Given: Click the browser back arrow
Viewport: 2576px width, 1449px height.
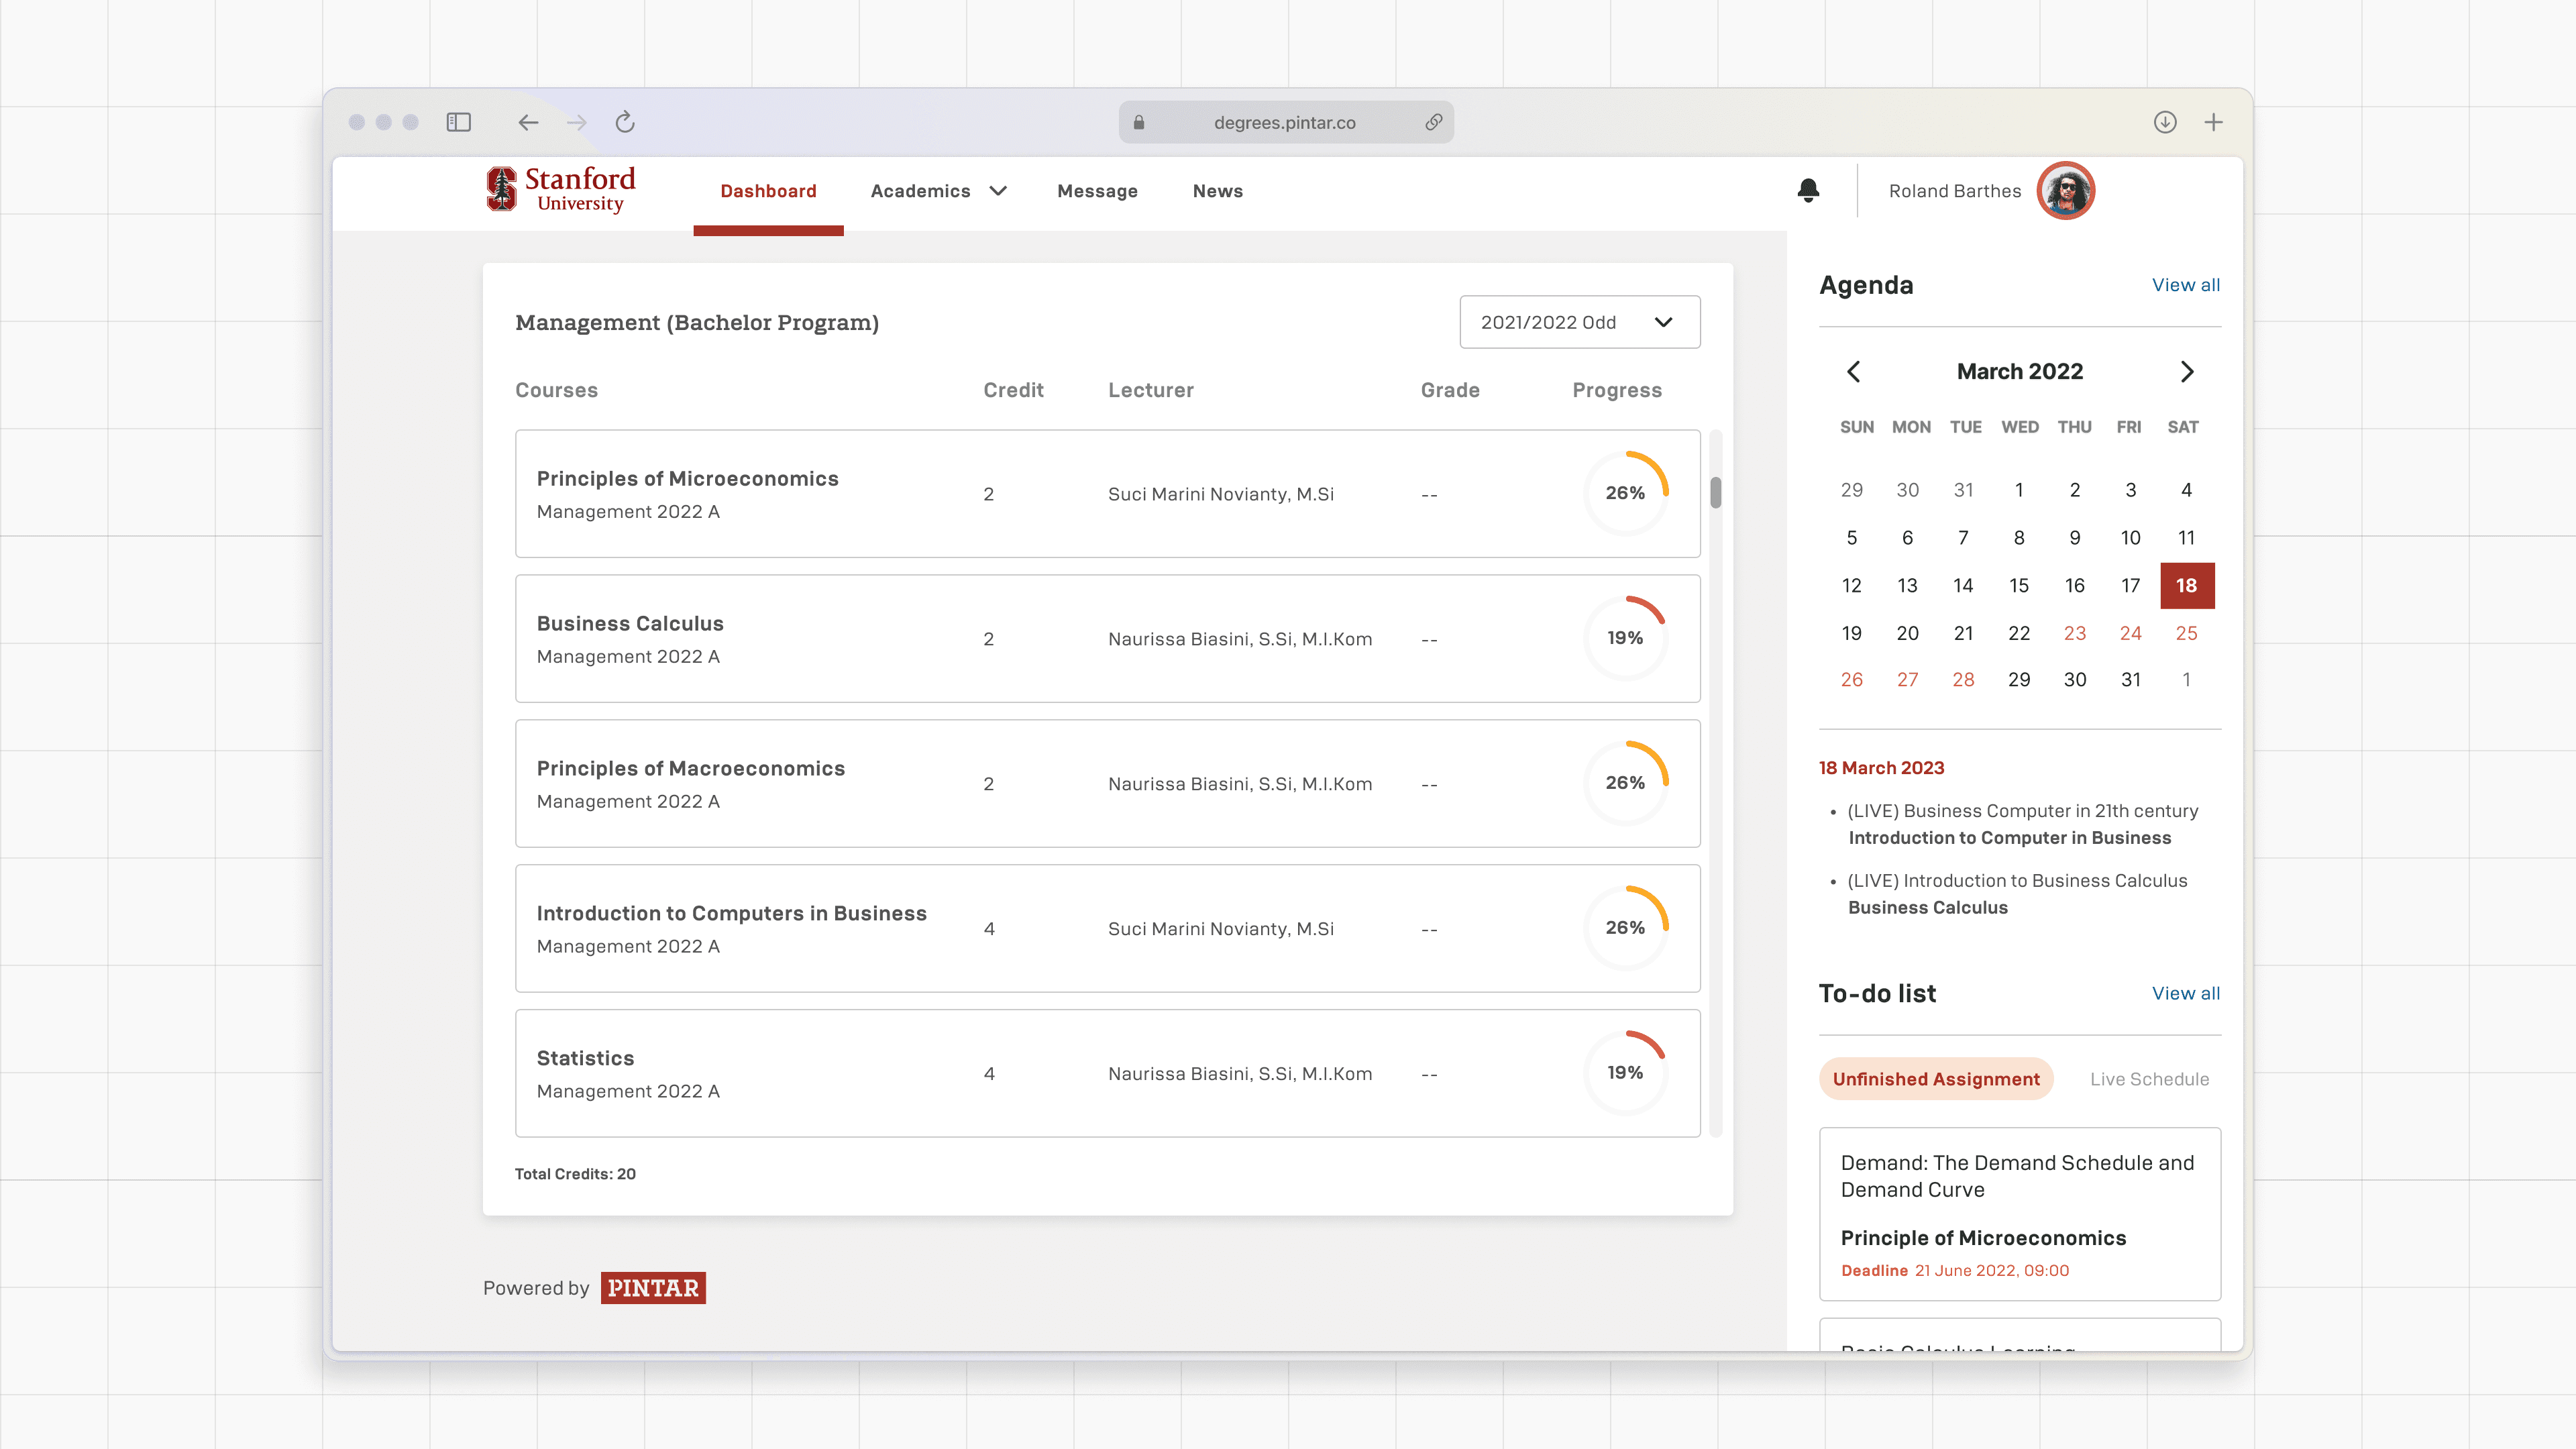Looking at the screenshot, I should [528, 122].
